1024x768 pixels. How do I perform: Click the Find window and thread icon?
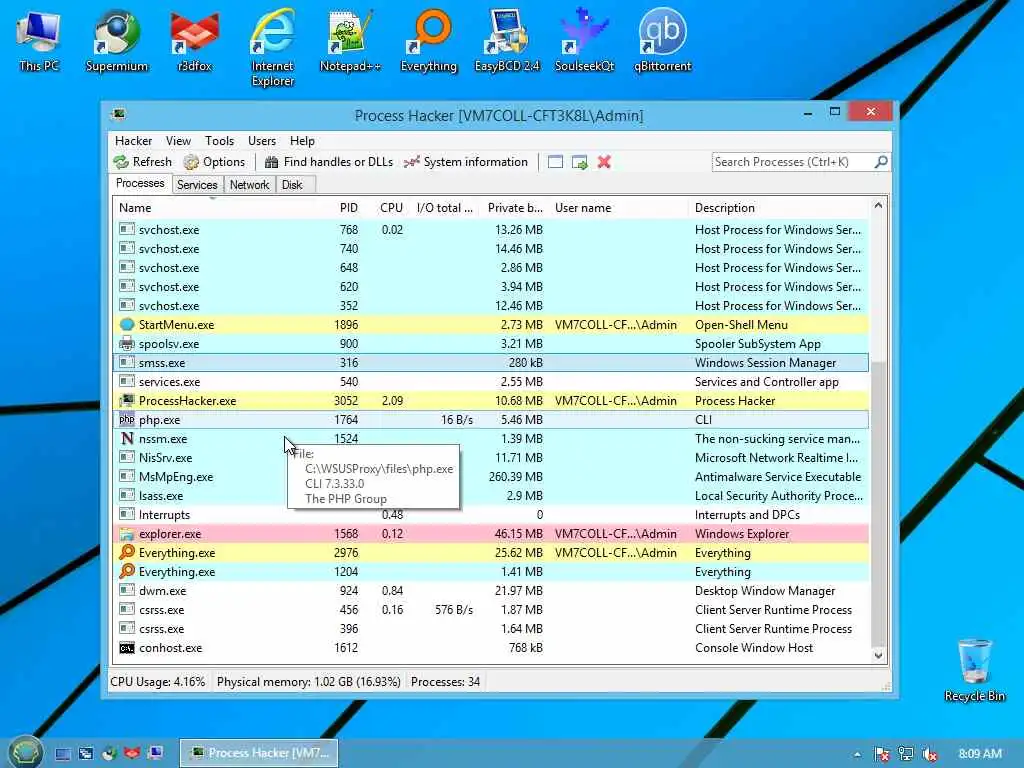coord(579,162)
